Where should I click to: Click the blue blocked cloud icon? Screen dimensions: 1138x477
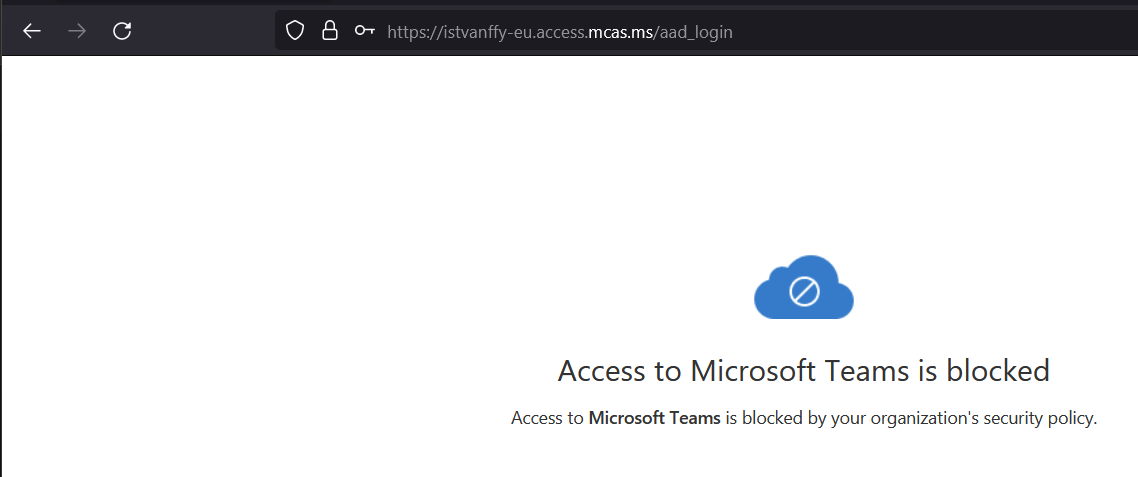tap(803, 288)
